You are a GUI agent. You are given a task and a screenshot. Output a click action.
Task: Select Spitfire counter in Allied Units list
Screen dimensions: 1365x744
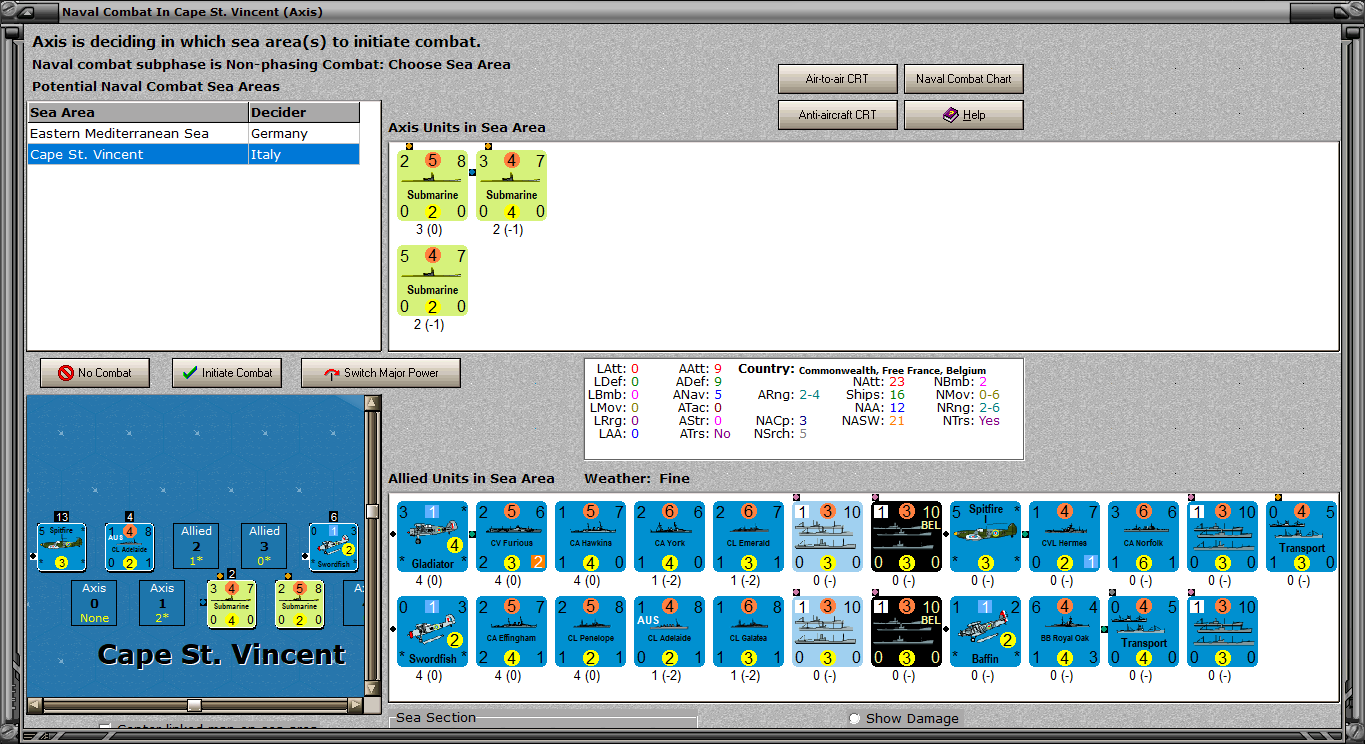point(985,537)
